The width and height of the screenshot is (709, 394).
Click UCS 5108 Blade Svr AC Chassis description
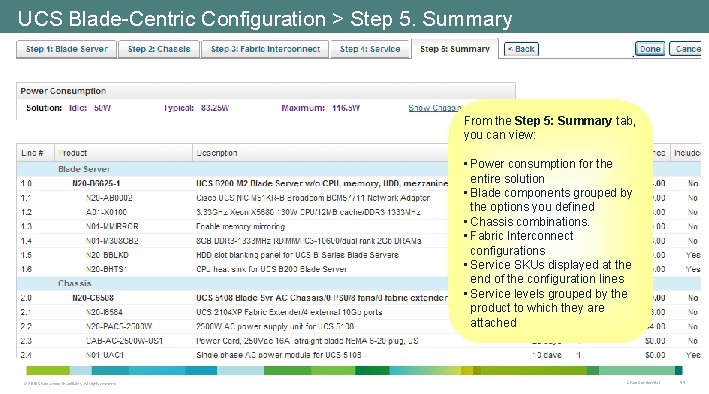point(321,298)
